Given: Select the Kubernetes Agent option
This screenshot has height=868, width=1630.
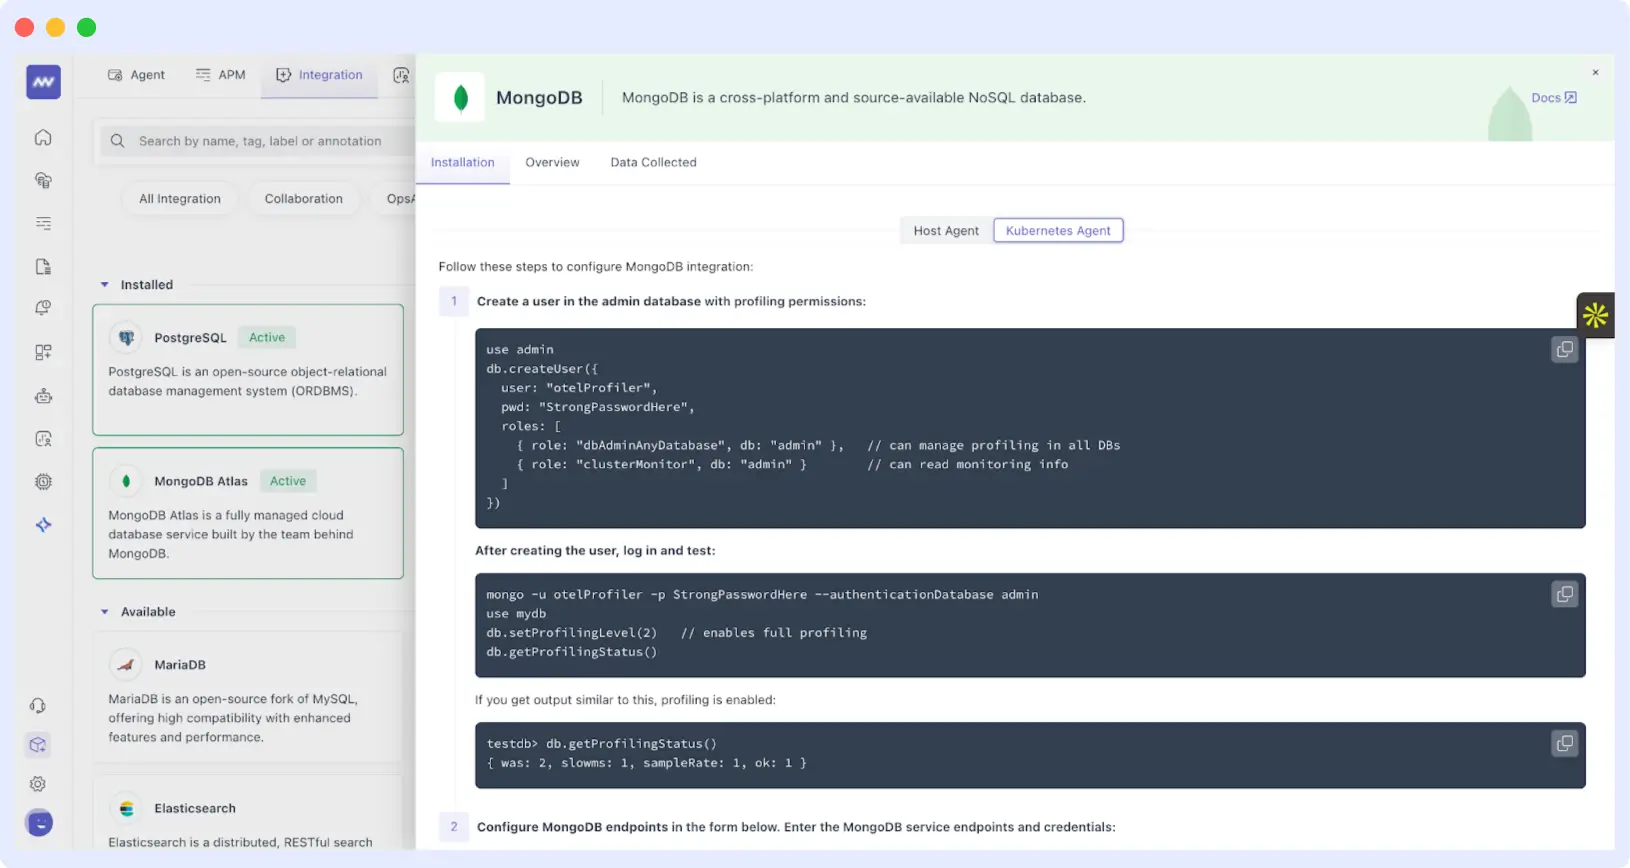Looking at the screenshot, I should pos(1058,231).
